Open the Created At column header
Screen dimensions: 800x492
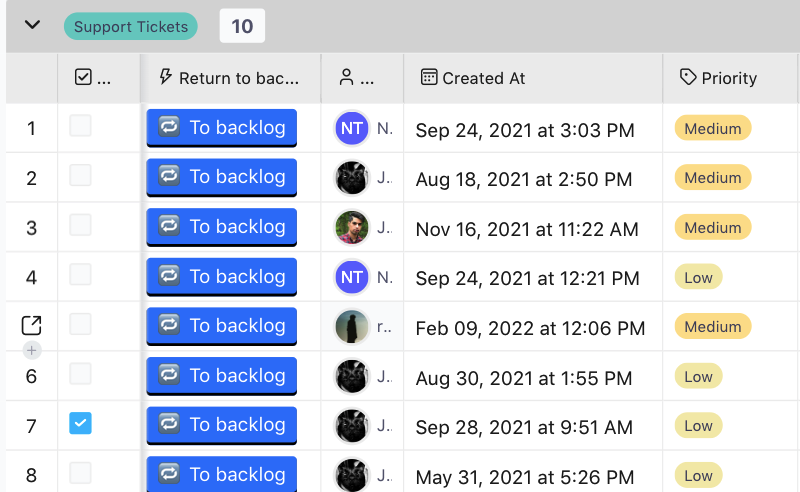484,78
